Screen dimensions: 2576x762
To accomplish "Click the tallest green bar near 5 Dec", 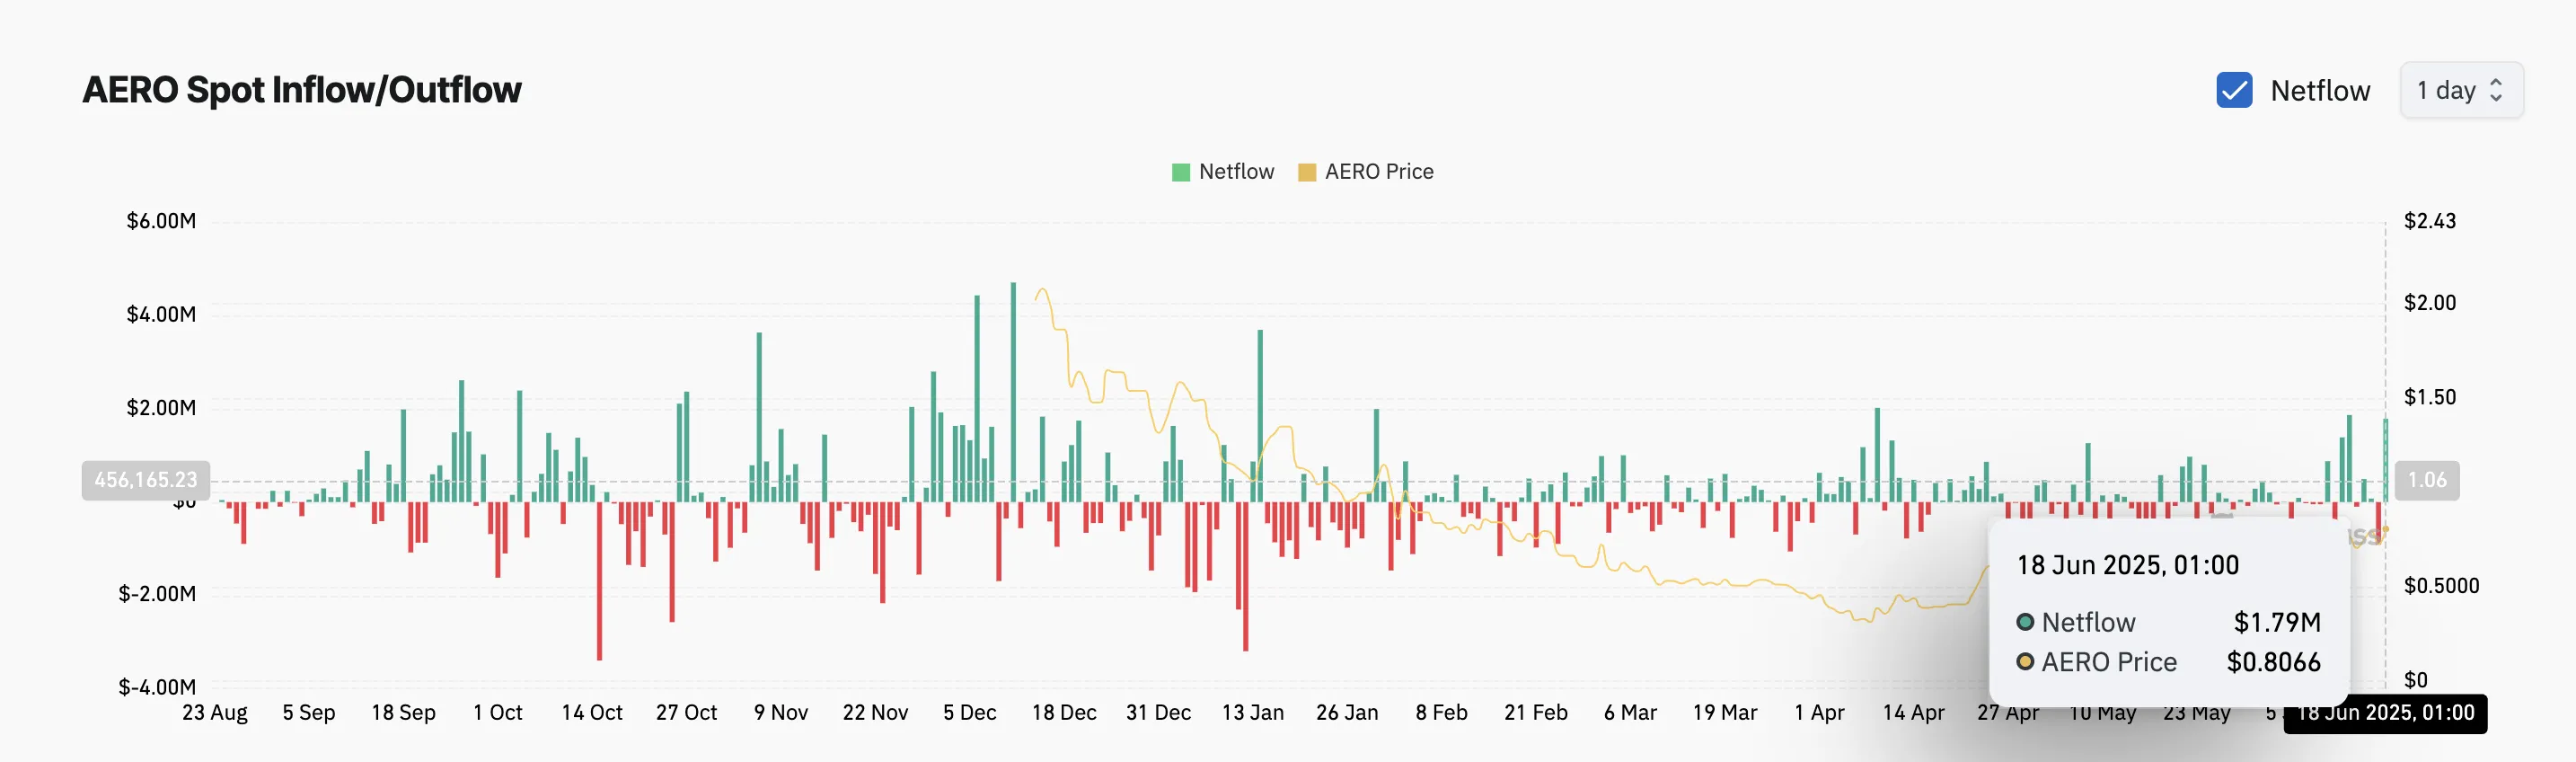I will (1013, 392).
